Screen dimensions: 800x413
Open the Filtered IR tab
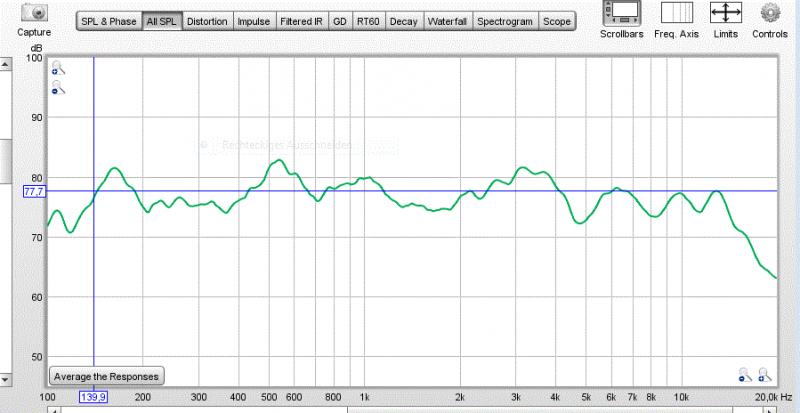pos(302,21)
